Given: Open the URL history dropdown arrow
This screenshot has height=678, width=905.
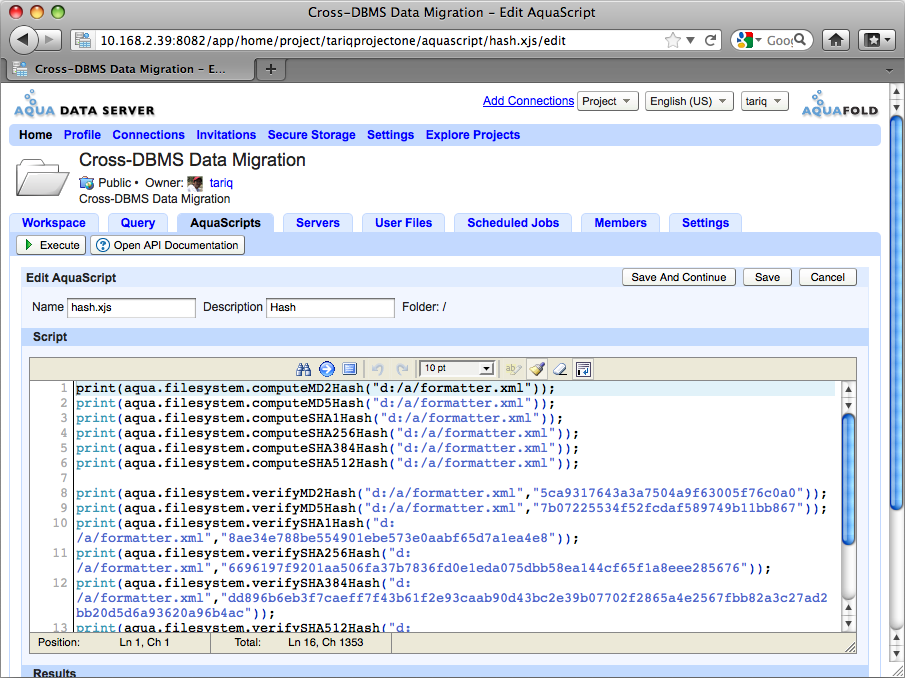Looking at the screenshot, I should coord(691,40).
